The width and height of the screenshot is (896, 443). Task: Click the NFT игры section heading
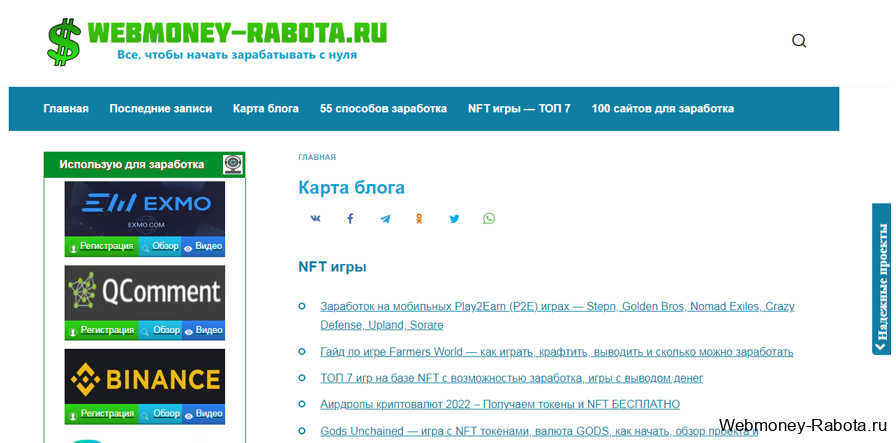333,267
